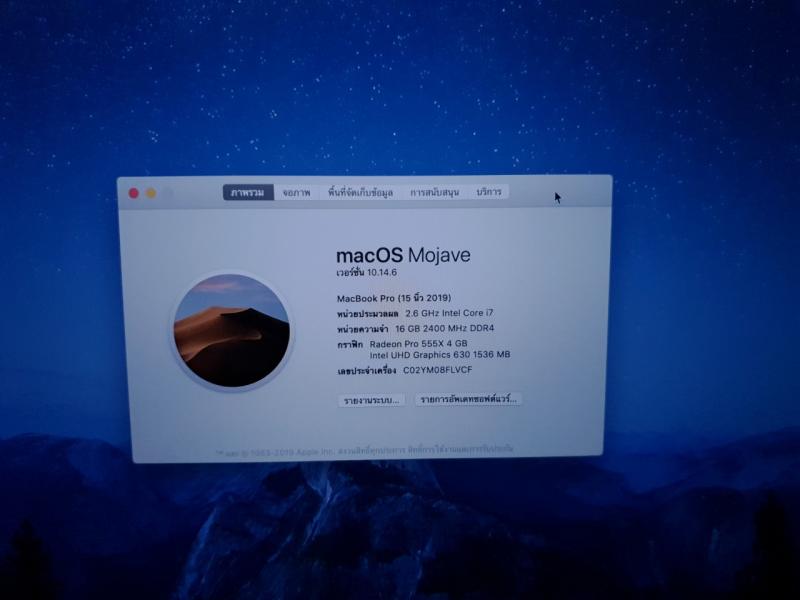The width and height of the screenshot is (800, 600).
Task: Click the version 10.14.6 text
Action: pos(366,272)
